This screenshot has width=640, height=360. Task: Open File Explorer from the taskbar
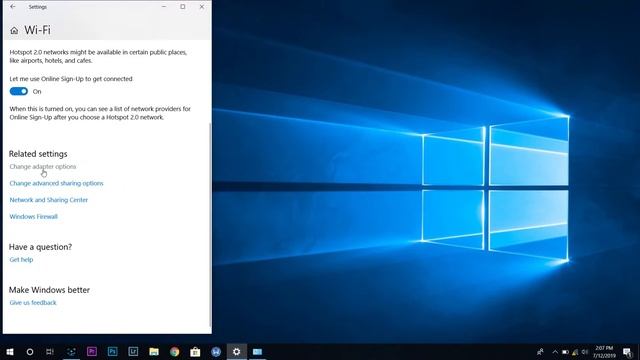coord(154,351)
